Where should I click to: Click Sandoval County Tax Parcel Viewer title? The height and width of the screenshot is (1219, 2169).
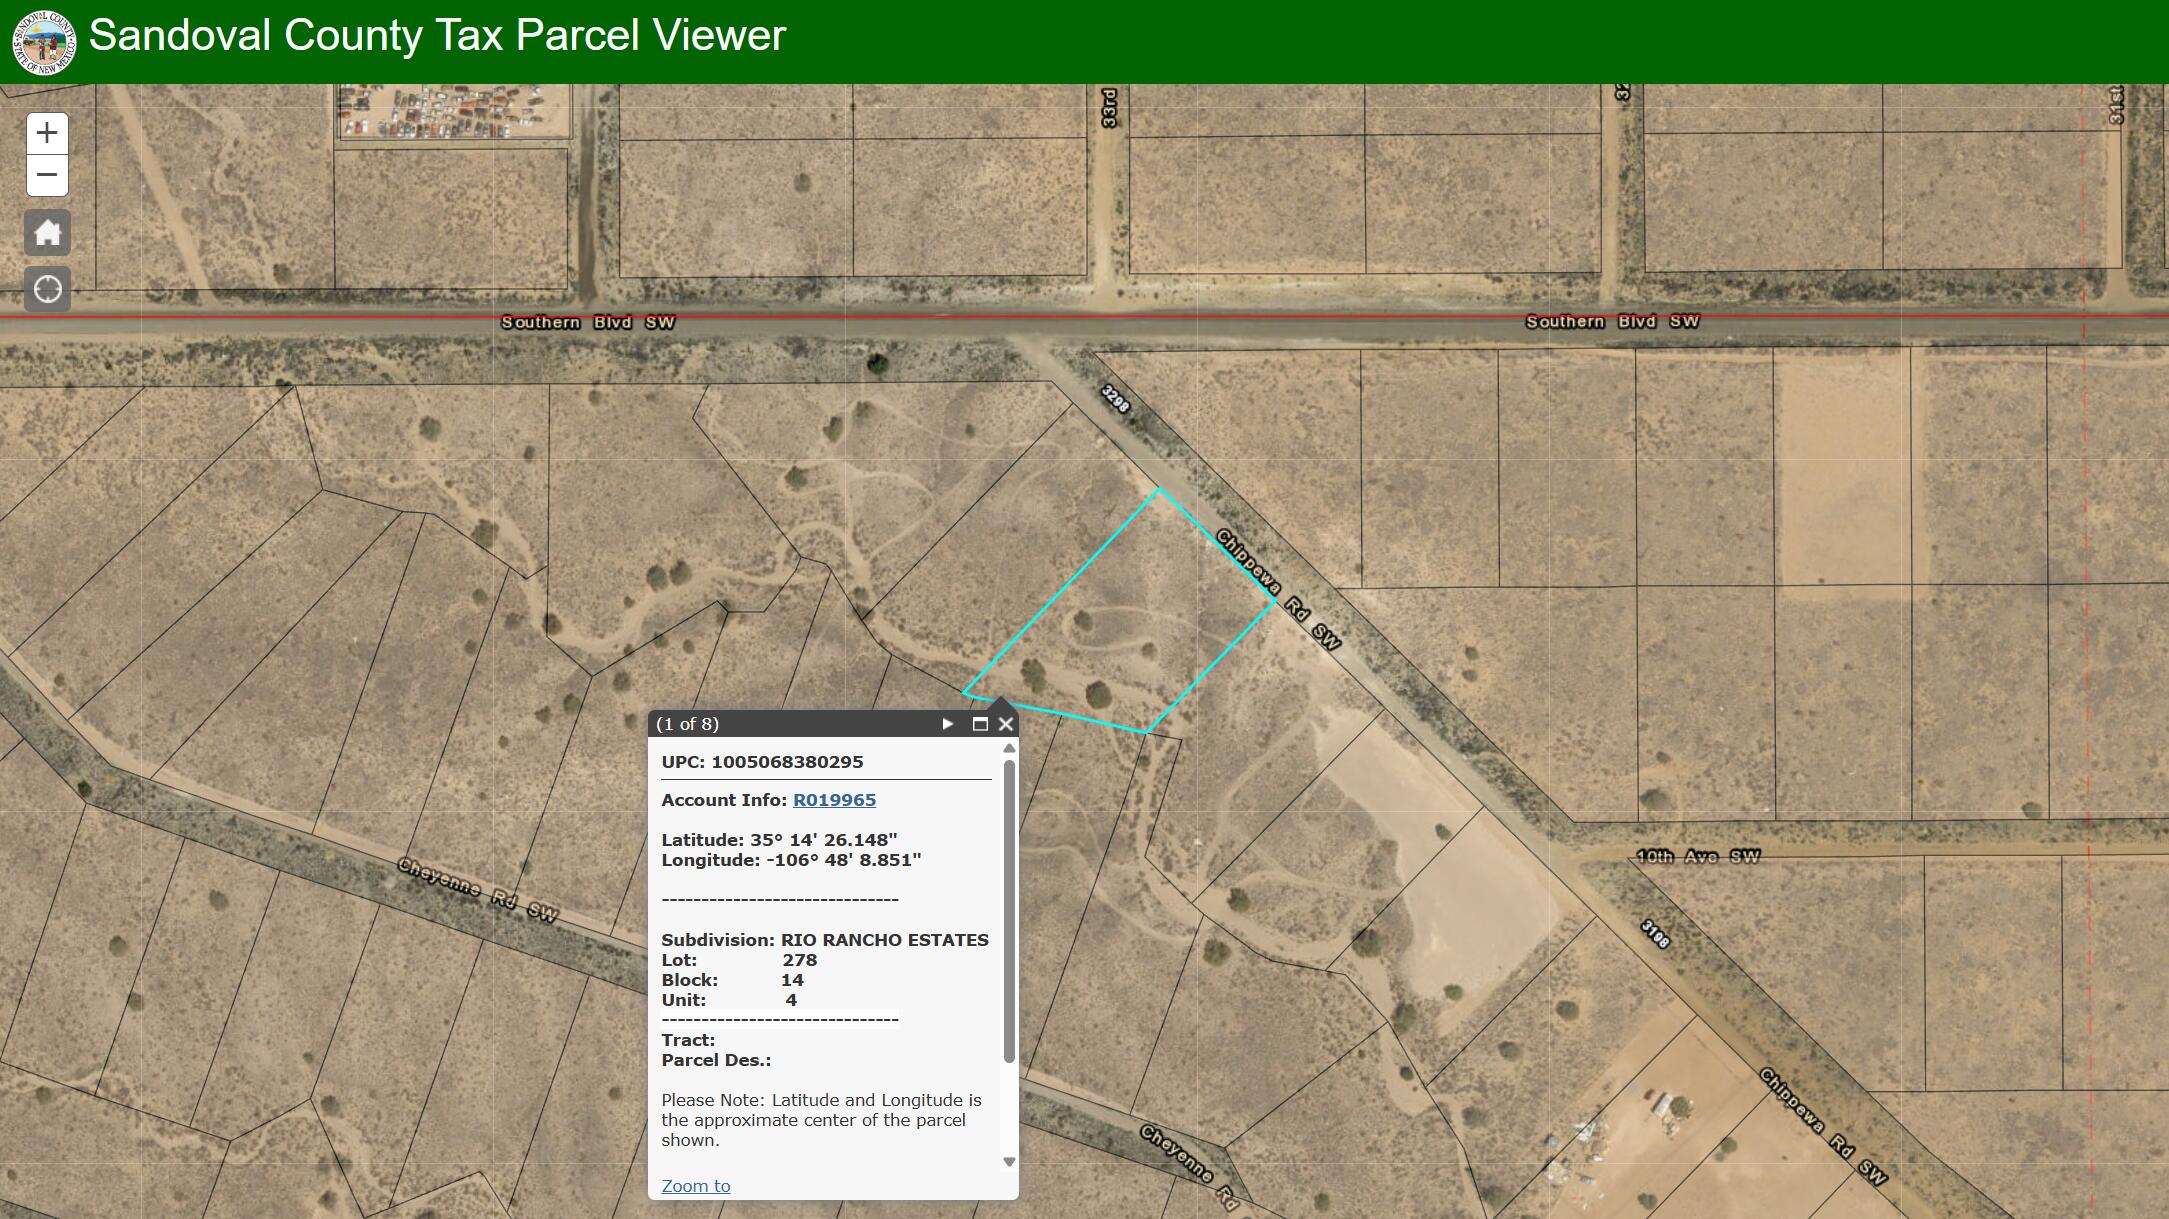click(437, 36)
